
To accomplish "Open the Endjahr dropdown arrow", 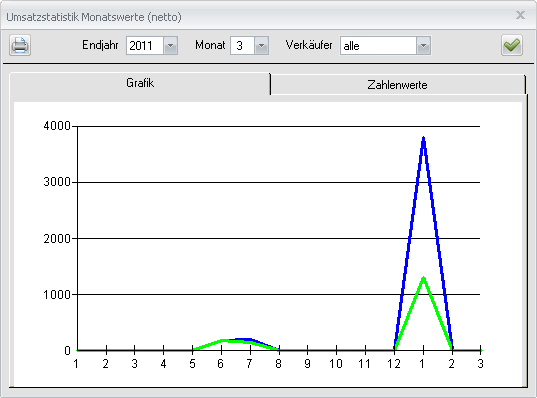I will pos(171,46).
